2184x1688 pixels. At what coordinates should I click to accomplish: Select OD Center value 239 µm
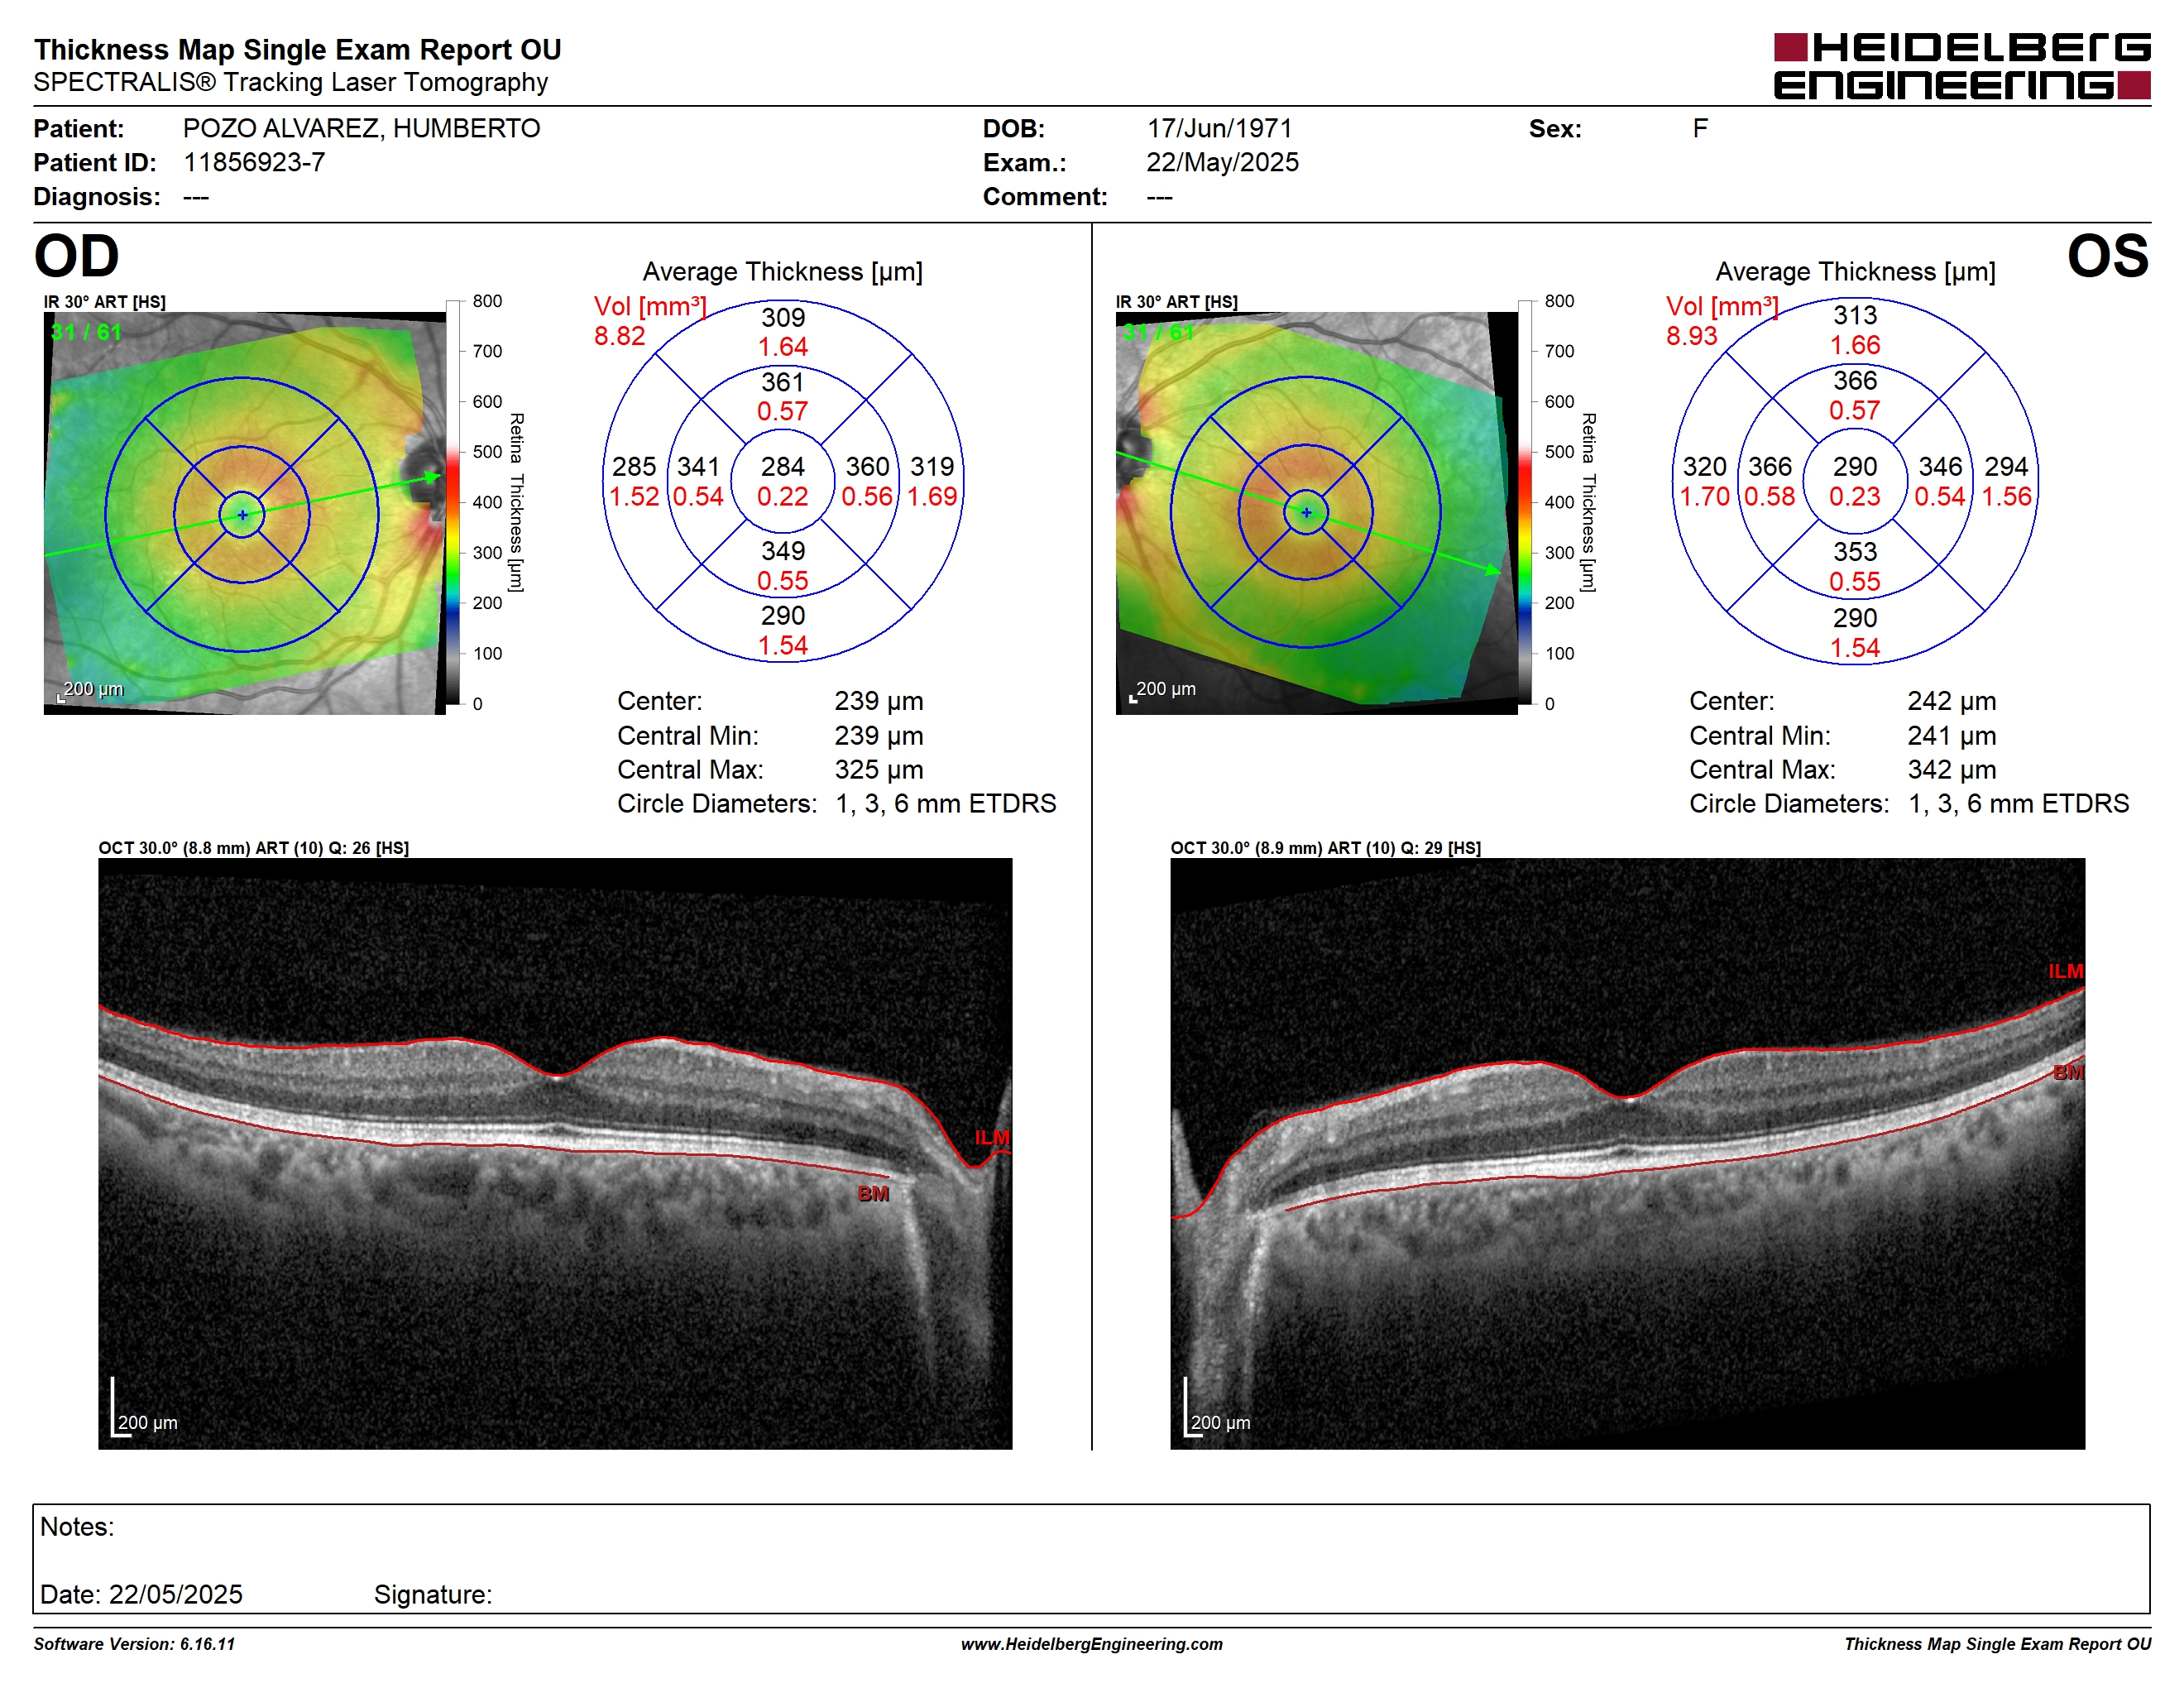point(879,701)
